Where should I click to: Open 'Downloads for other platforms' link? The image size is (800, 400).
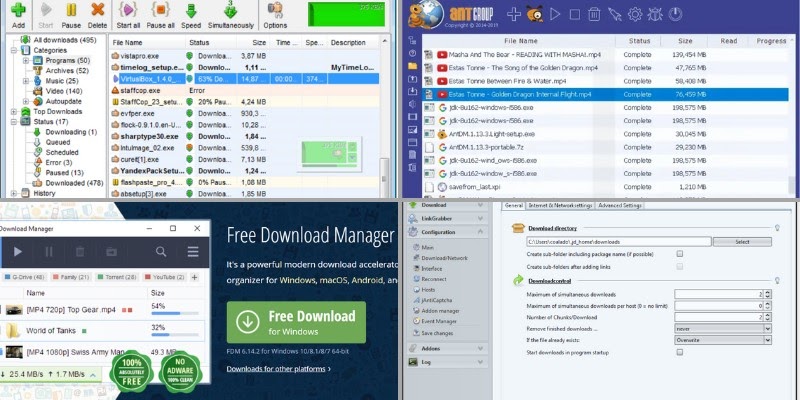point(279,369)
